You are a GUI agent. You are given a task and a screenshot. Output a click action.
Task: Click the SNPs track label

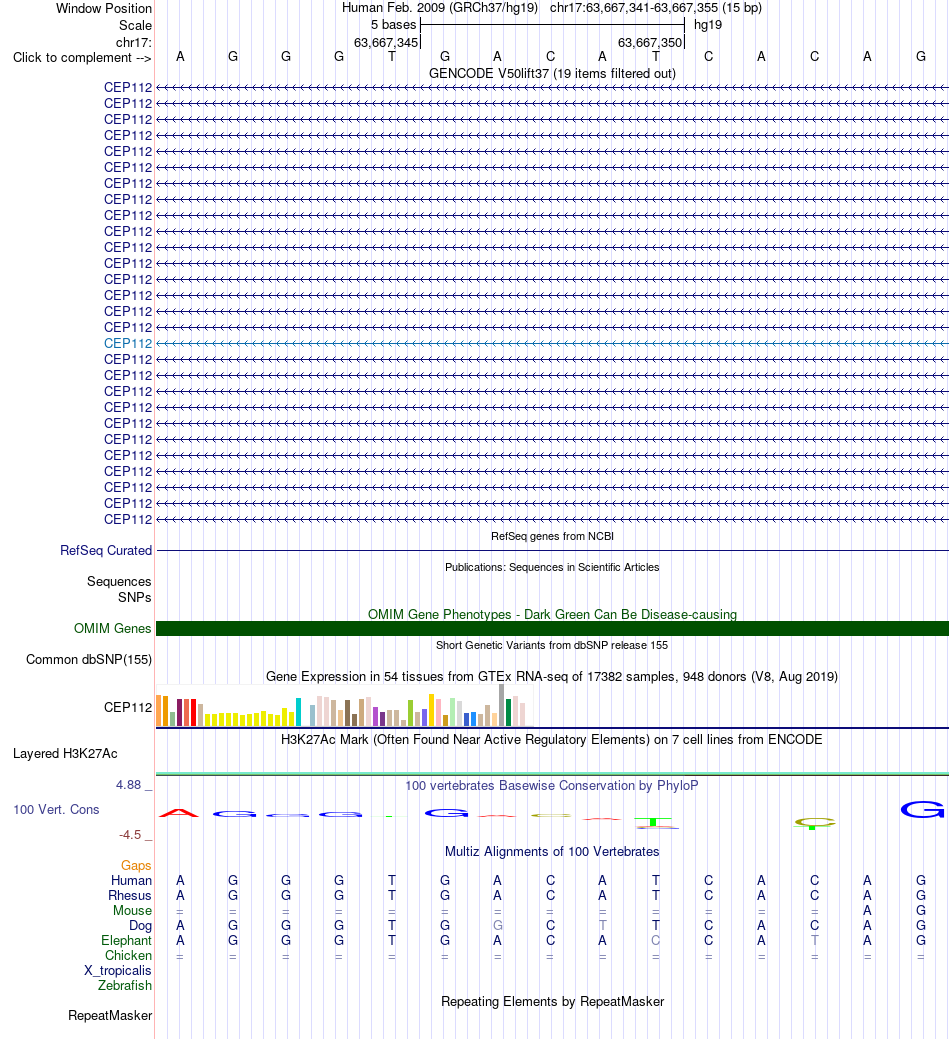[134, 598]
